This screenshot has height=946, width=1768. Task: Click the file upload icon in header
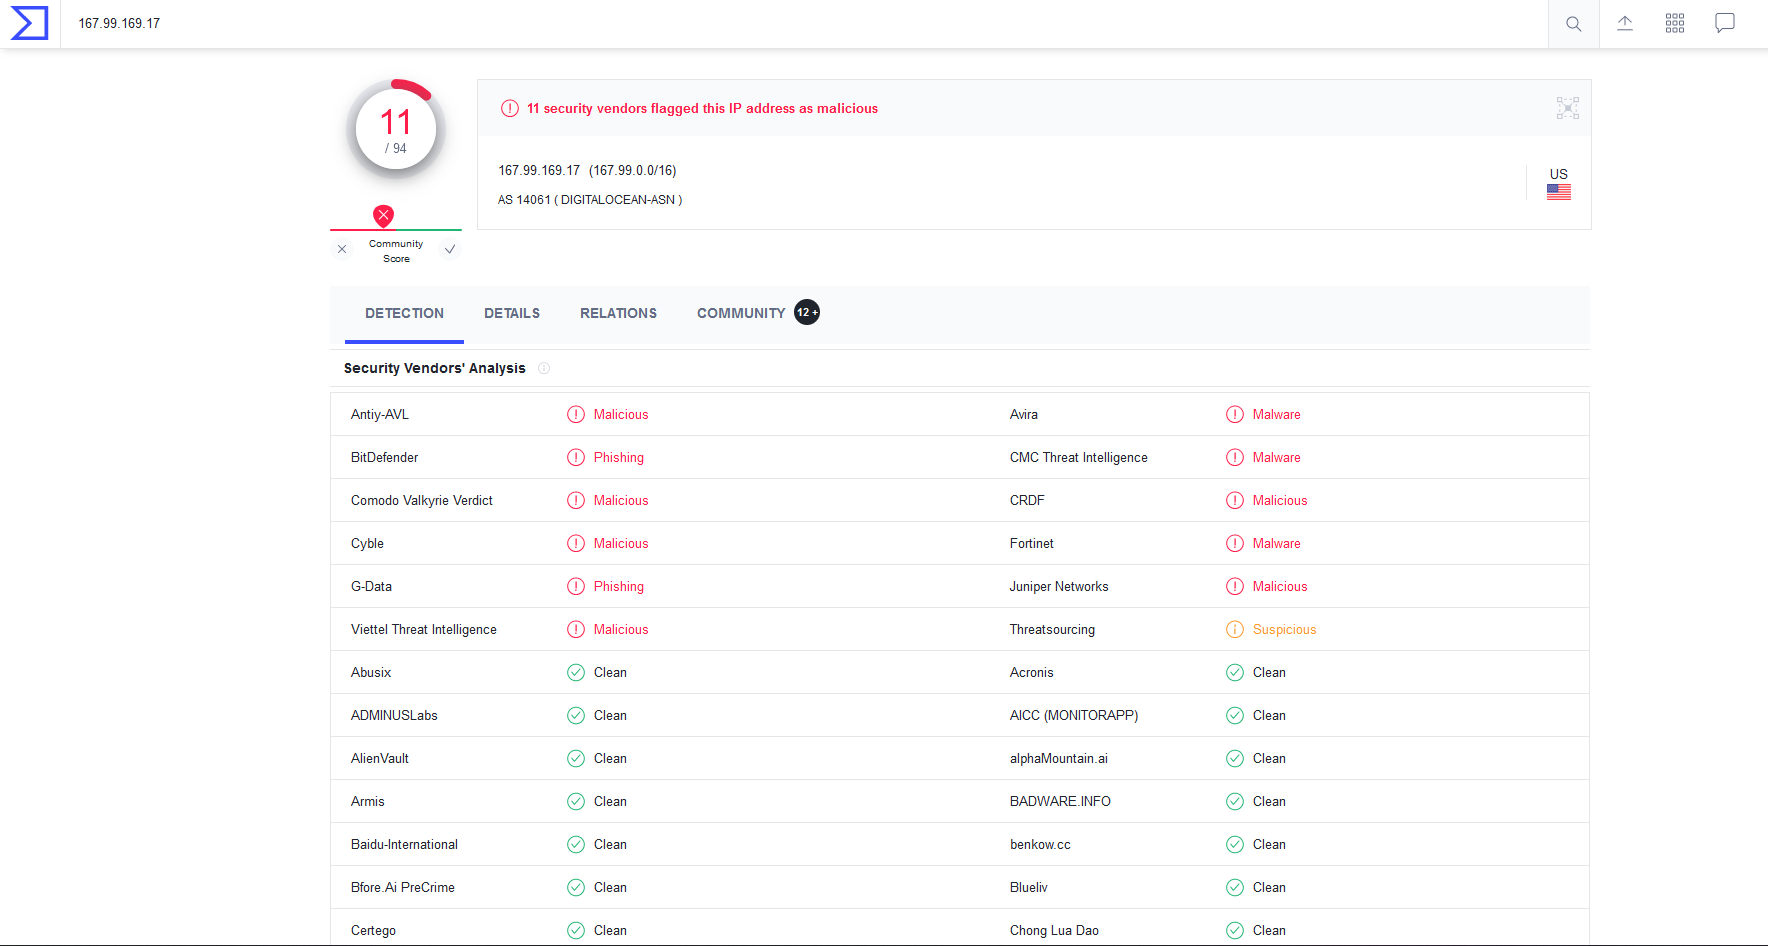click(x=1625, y=23)
